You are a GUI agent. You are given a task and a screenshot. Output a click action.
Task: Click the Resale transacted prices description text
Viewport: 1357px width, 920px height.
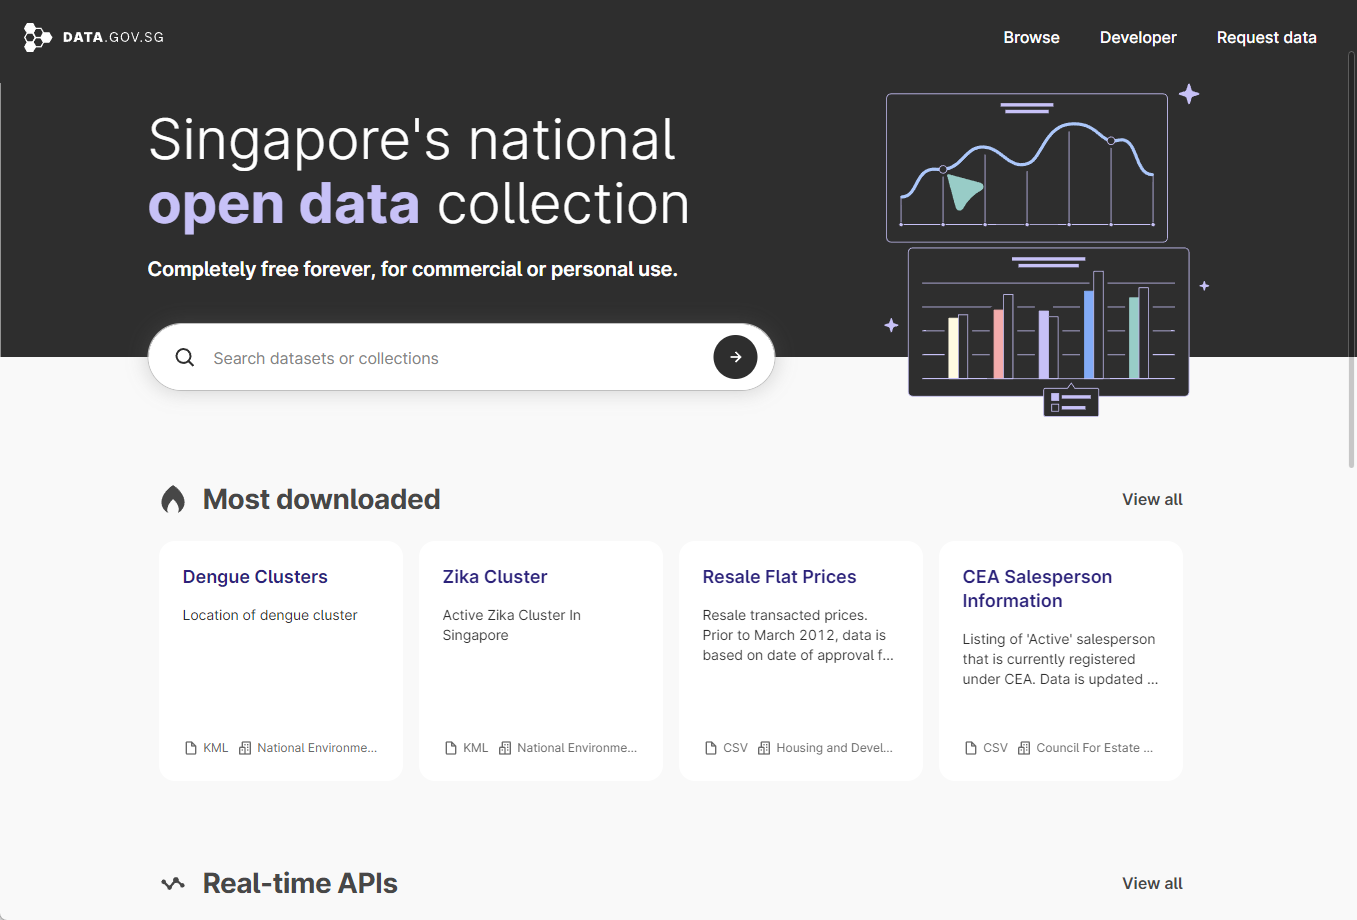pyautogui.click(x=798, y=635)
